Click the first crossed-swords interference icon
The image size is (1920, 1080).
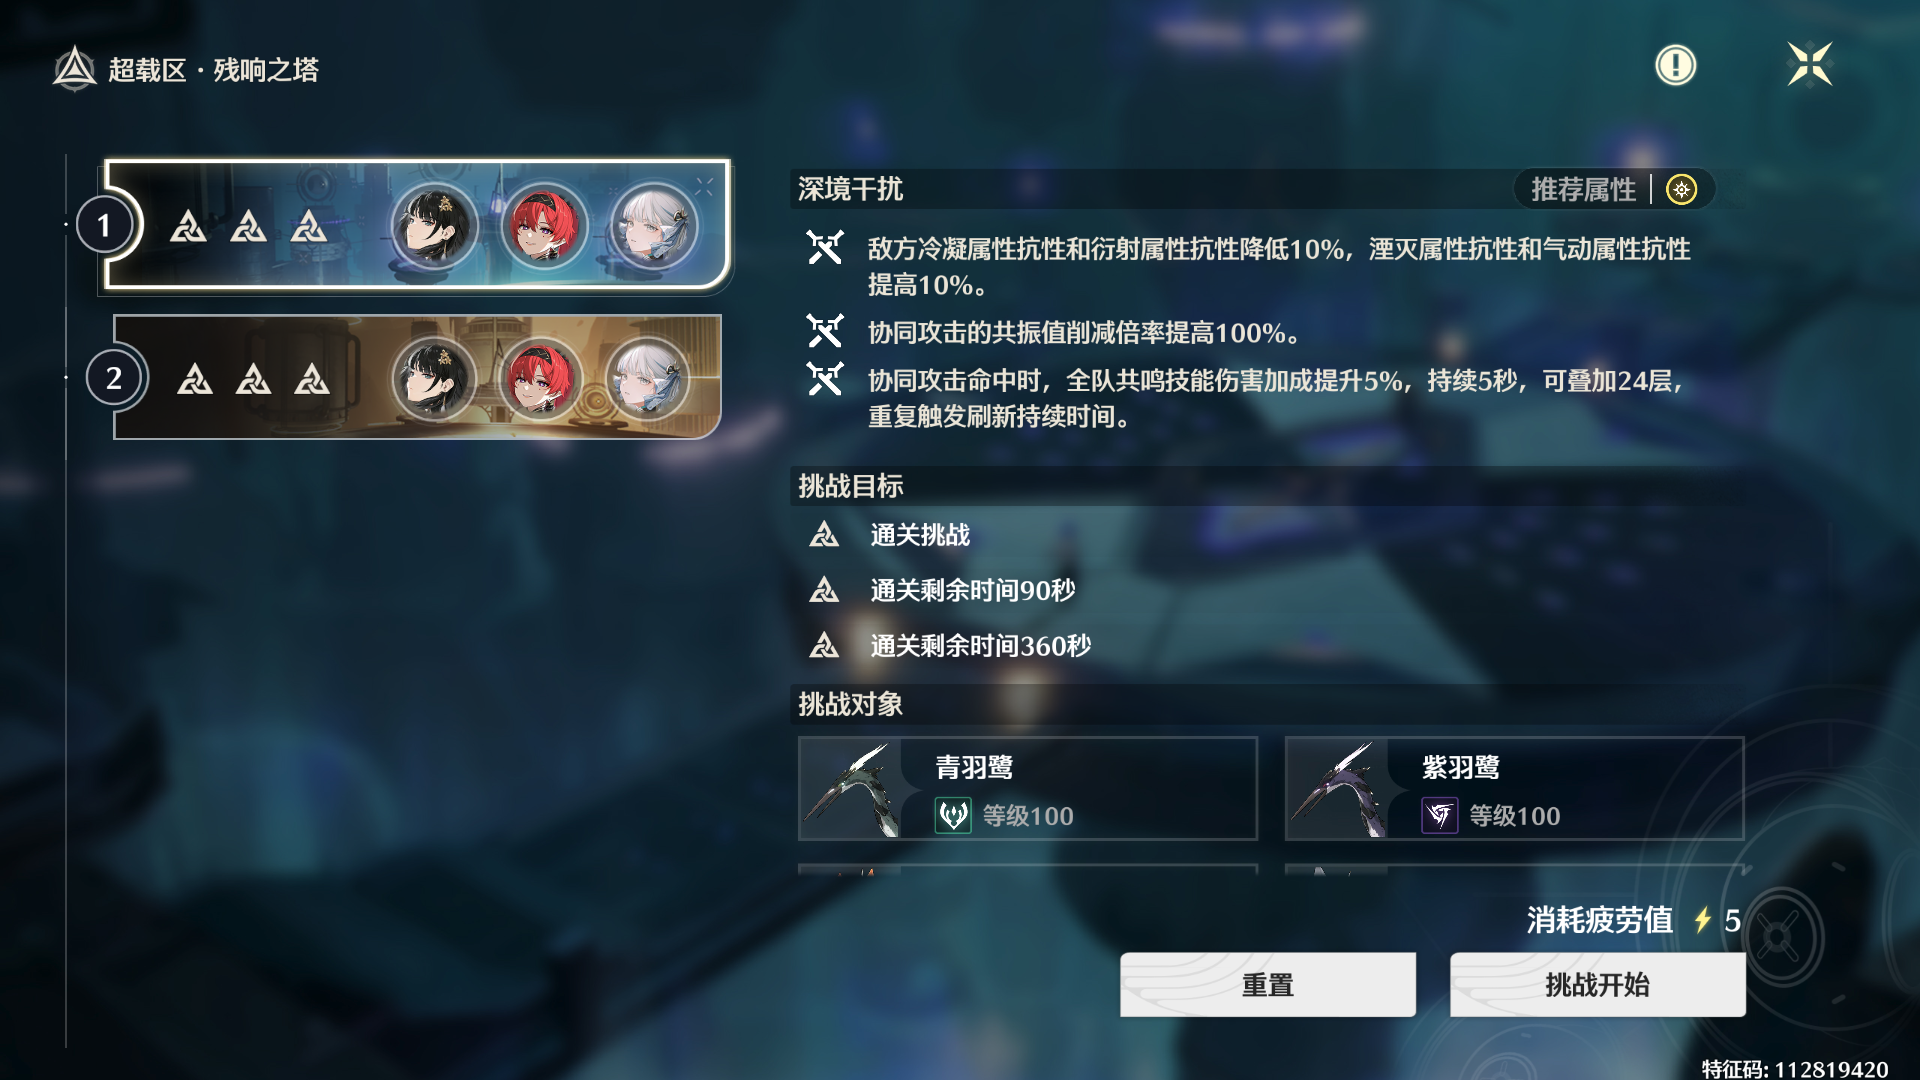[x=825, y=248]
